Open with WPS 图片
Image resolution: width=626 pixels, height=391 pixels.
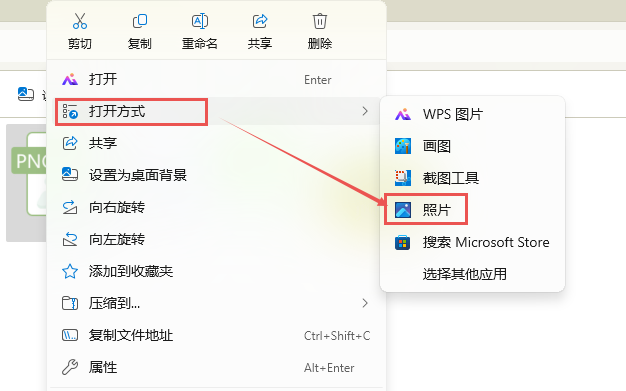click(472, 114)
